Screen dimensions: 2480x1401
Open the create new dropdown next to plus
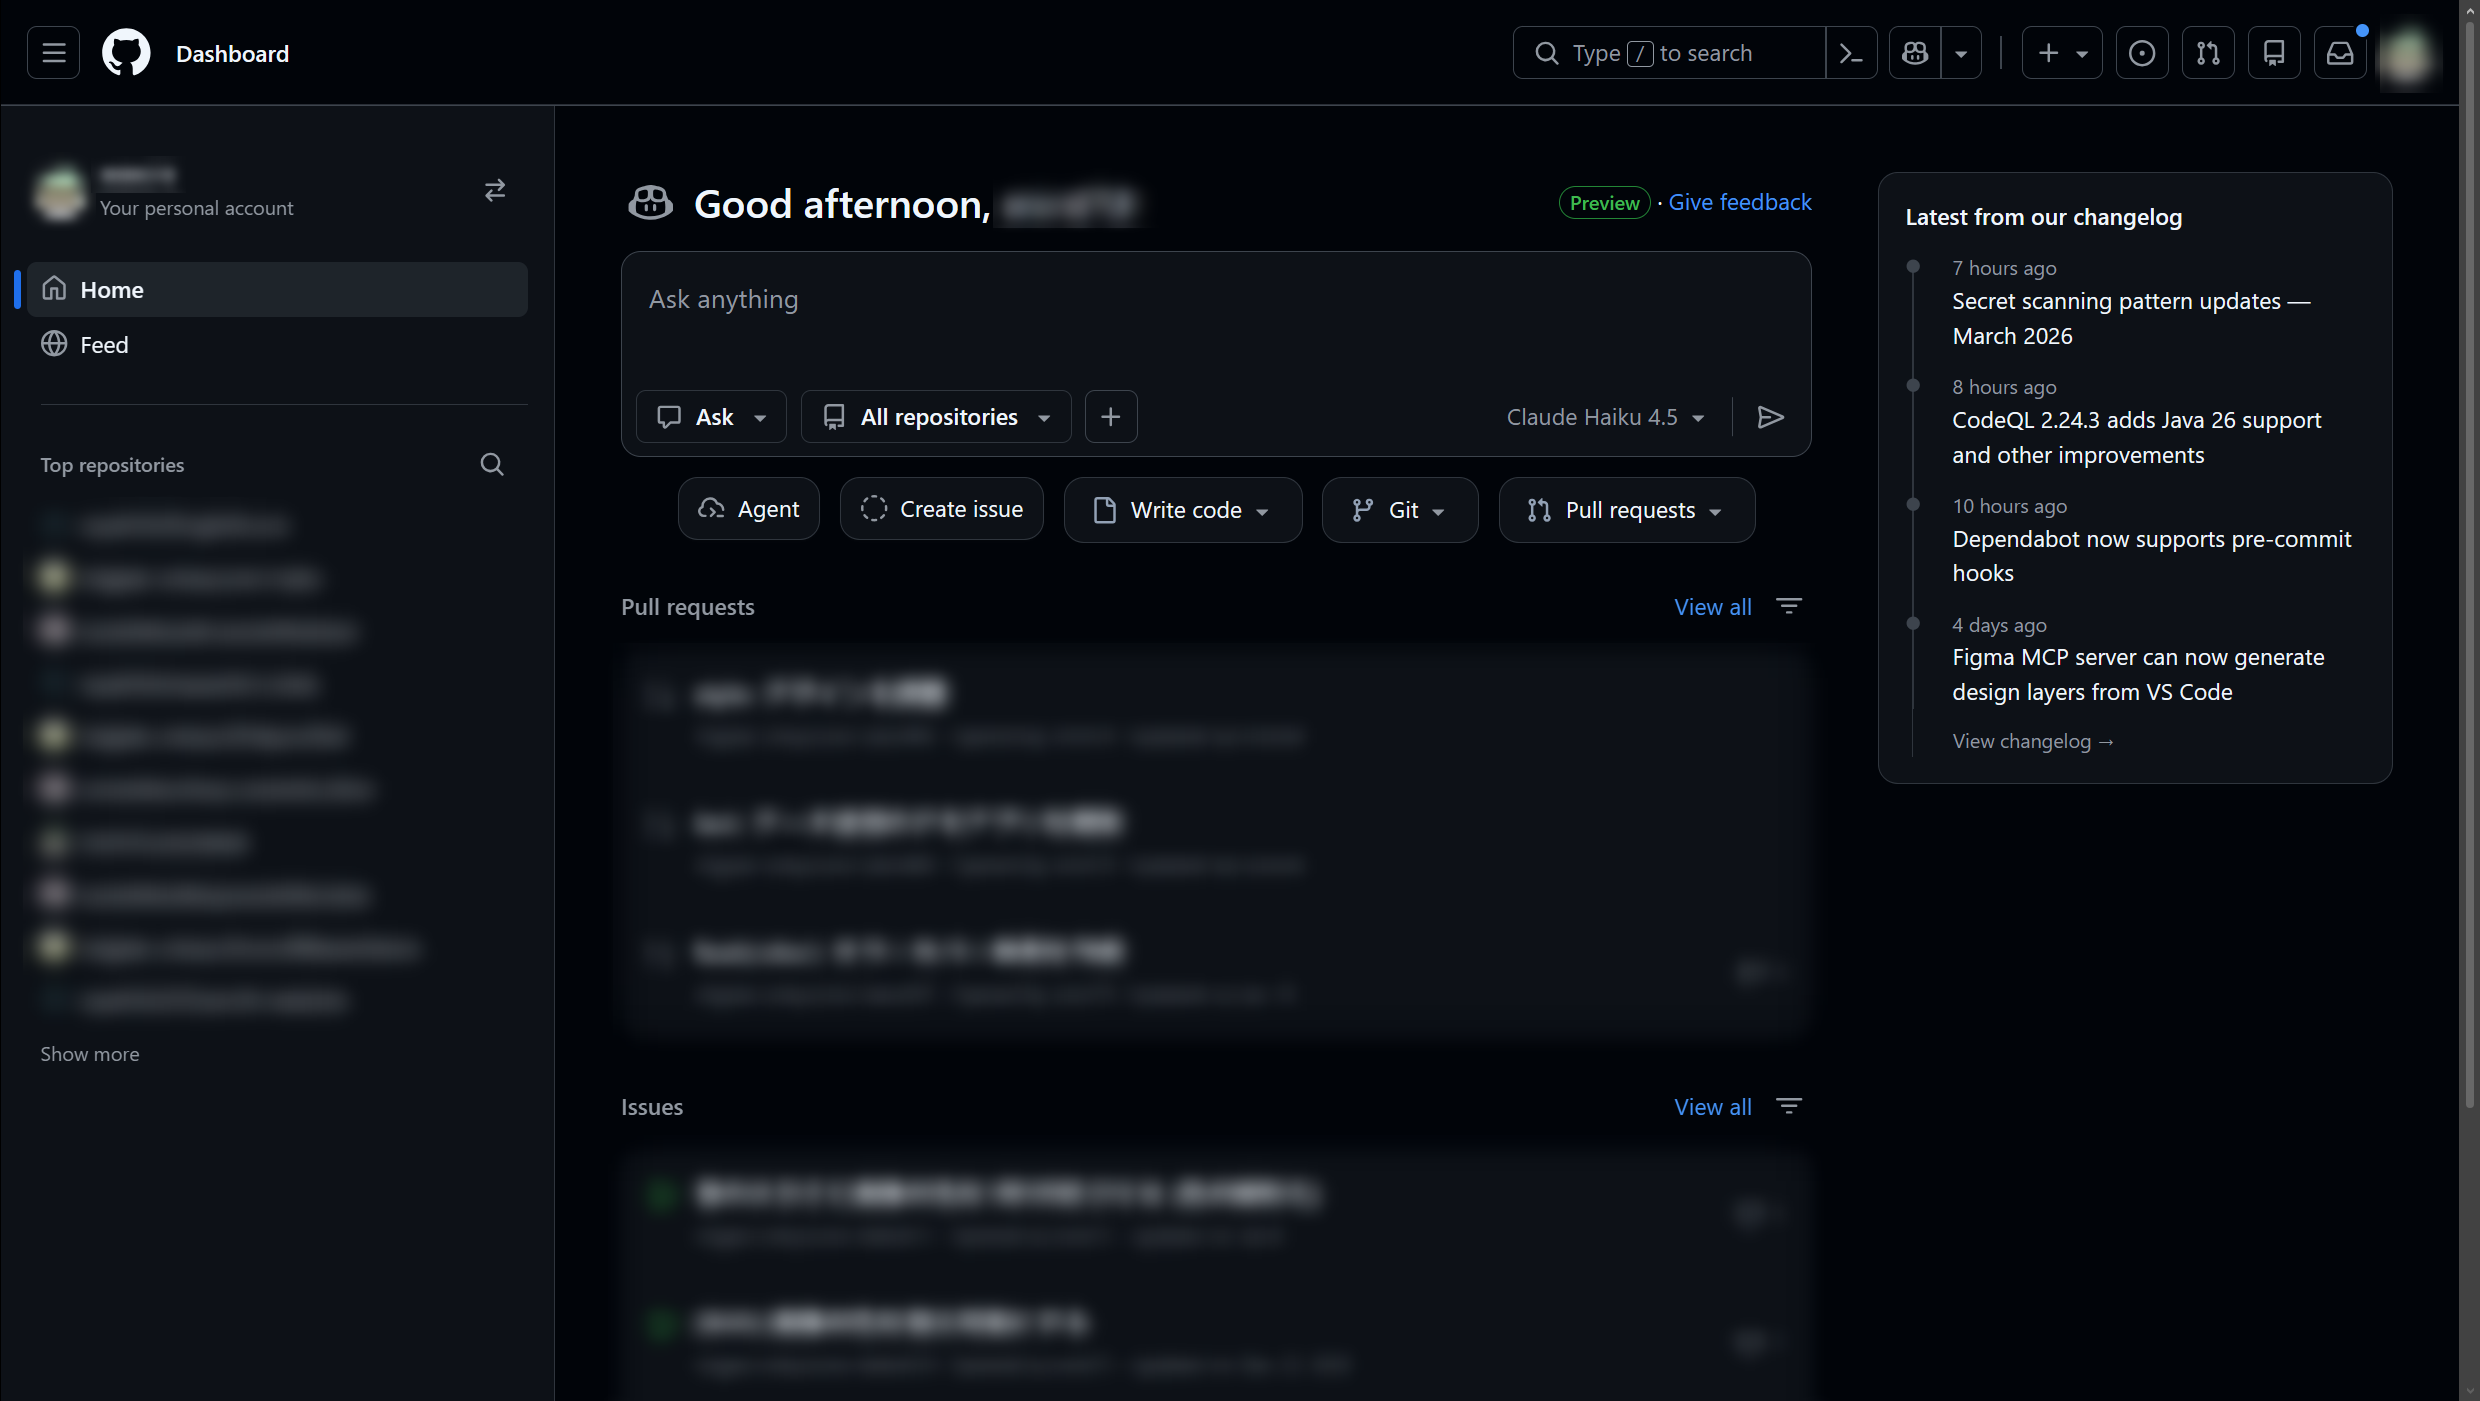pyautogui.click(x=2082, y=52)
